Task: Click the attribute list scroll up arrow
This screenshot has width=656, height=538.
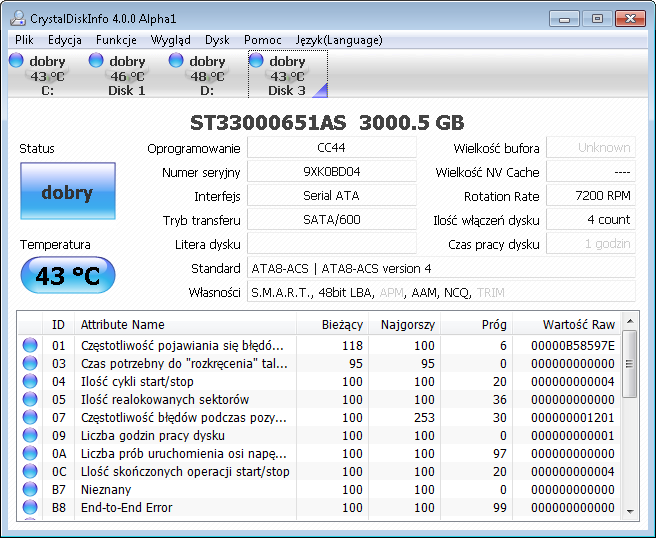Action: point(630,321)
